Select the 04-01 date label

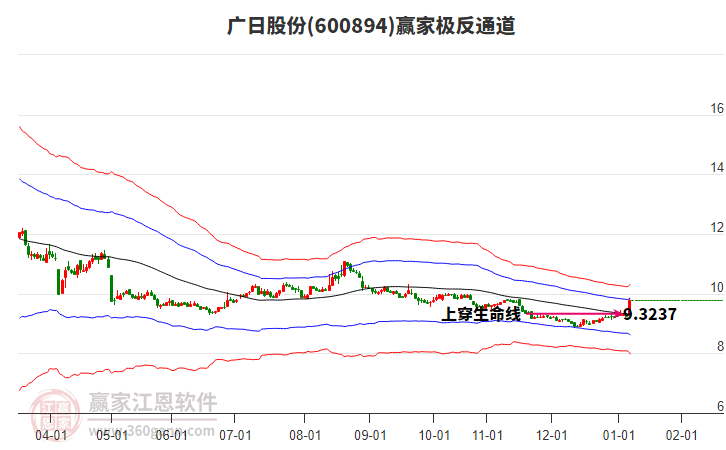[x=51, y=435]
